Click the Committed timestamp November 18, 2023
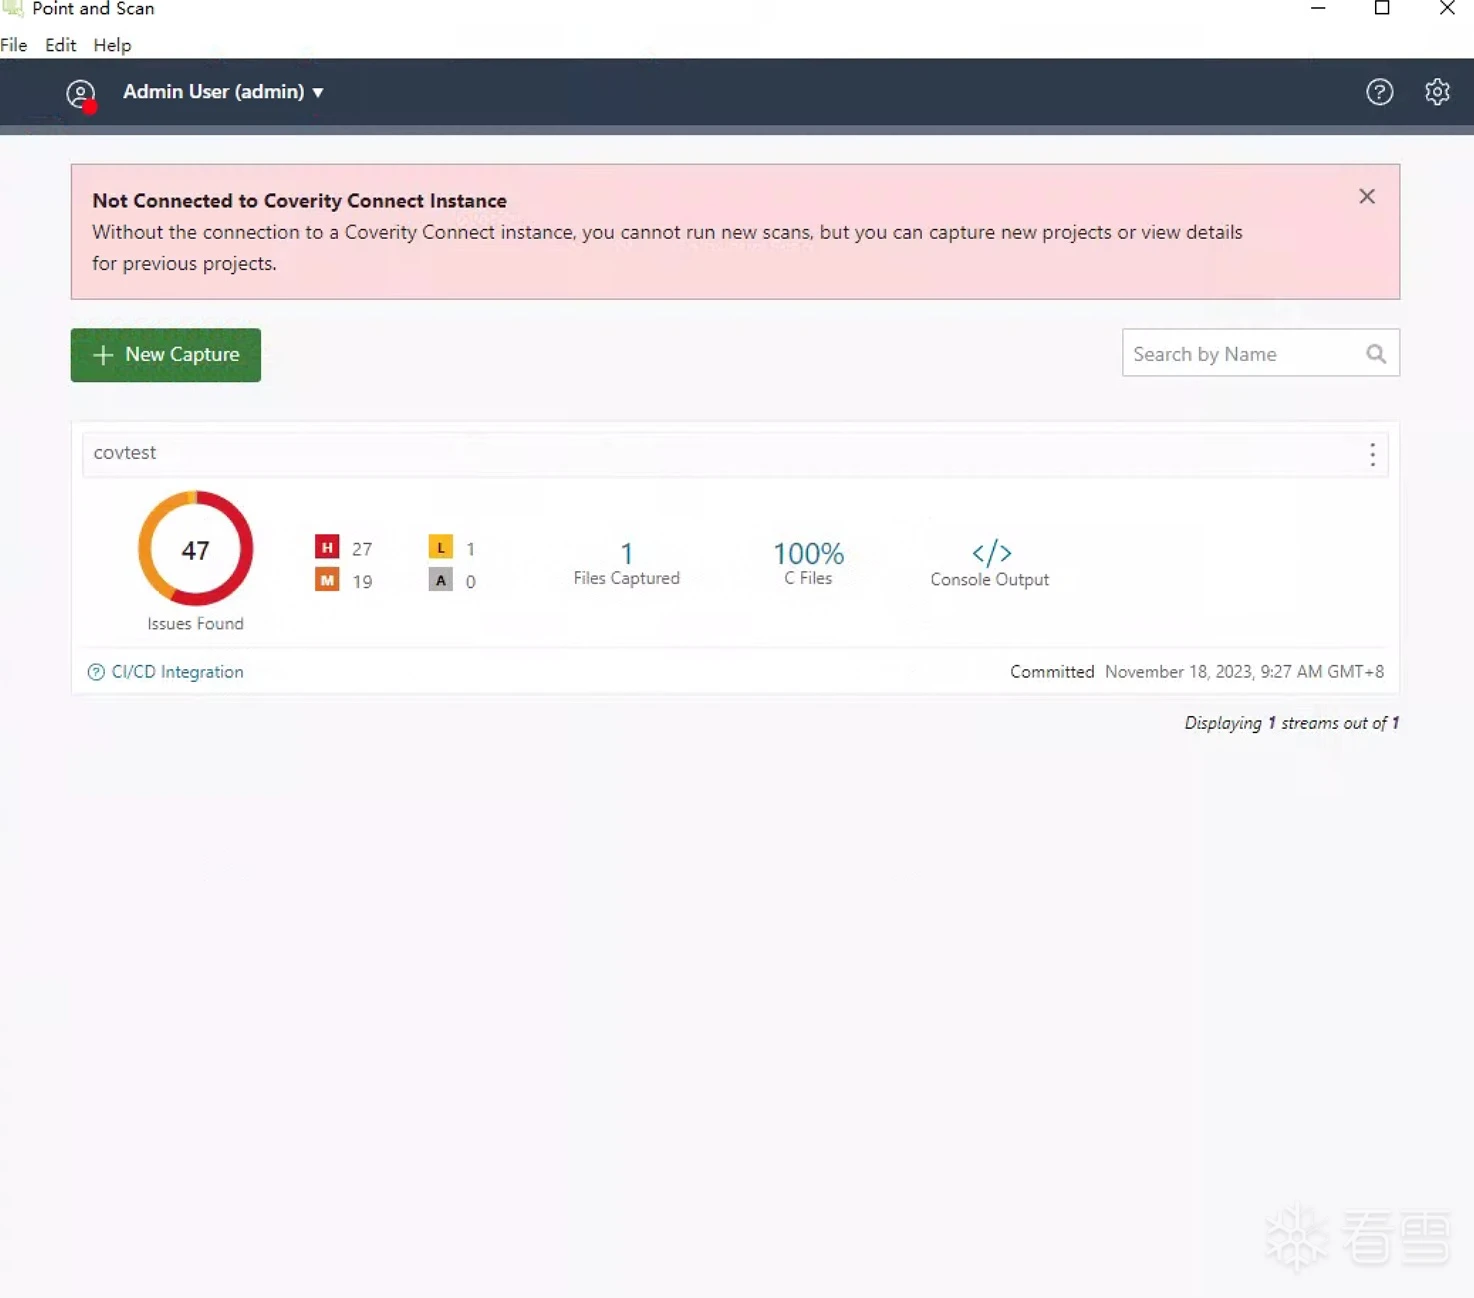Screen dimensions: 1474x1298 (1244, 672)
